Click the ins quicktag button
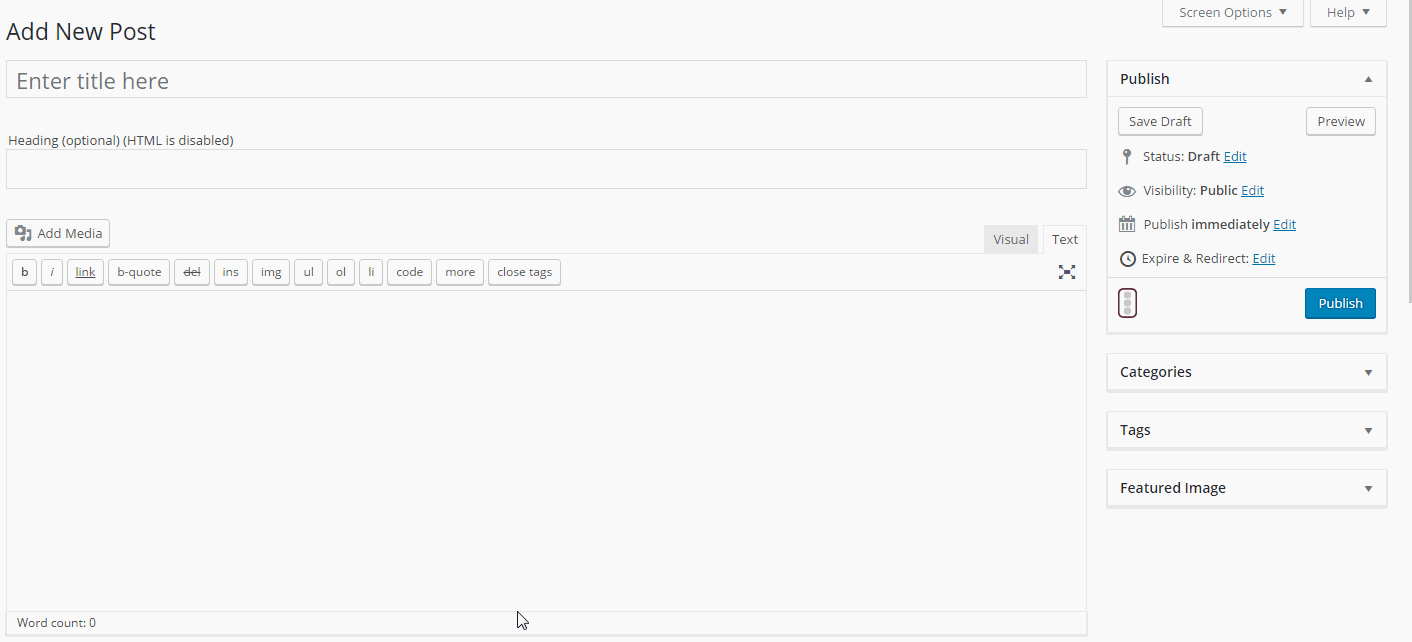This screenshot has width=1412, height=642. (x=231, y=272)
